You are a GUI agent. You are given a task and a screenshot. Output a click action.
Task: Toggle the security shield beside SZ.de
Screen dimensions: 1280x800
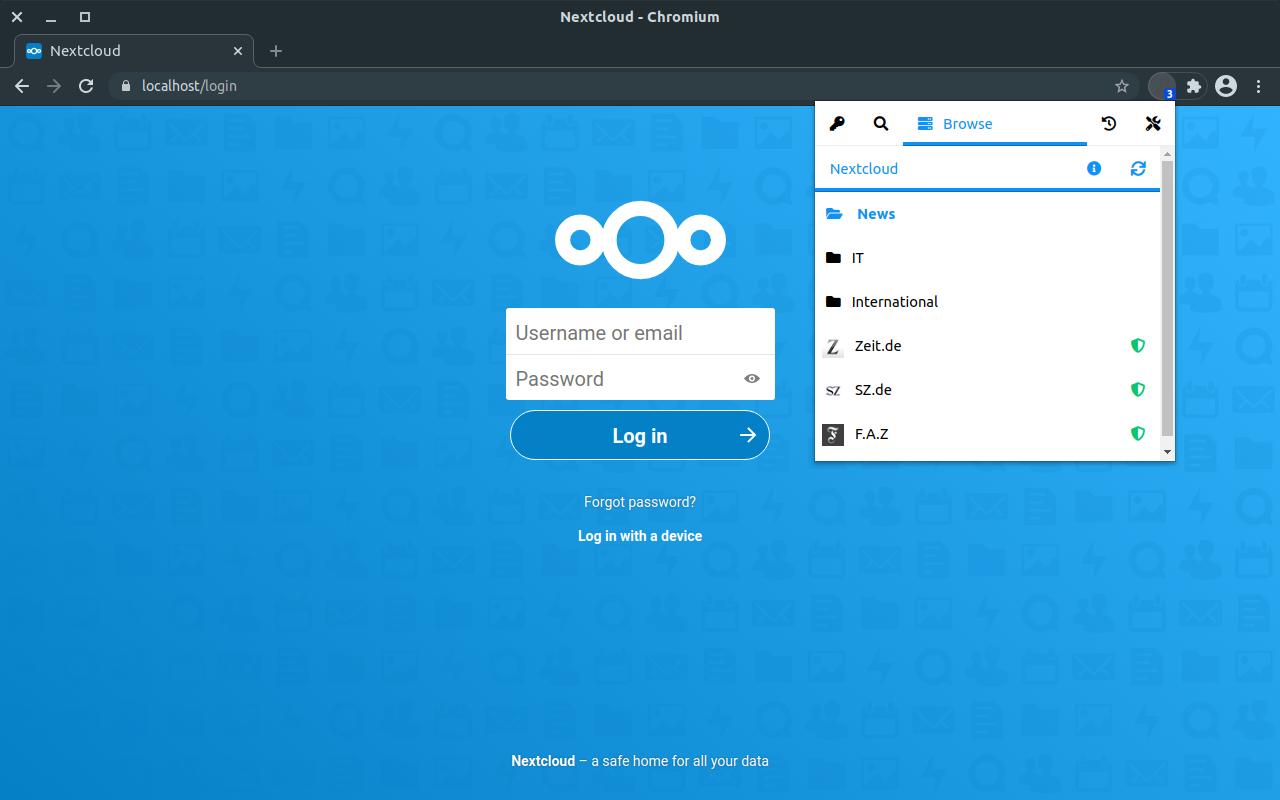click(x=1138, y=389)
